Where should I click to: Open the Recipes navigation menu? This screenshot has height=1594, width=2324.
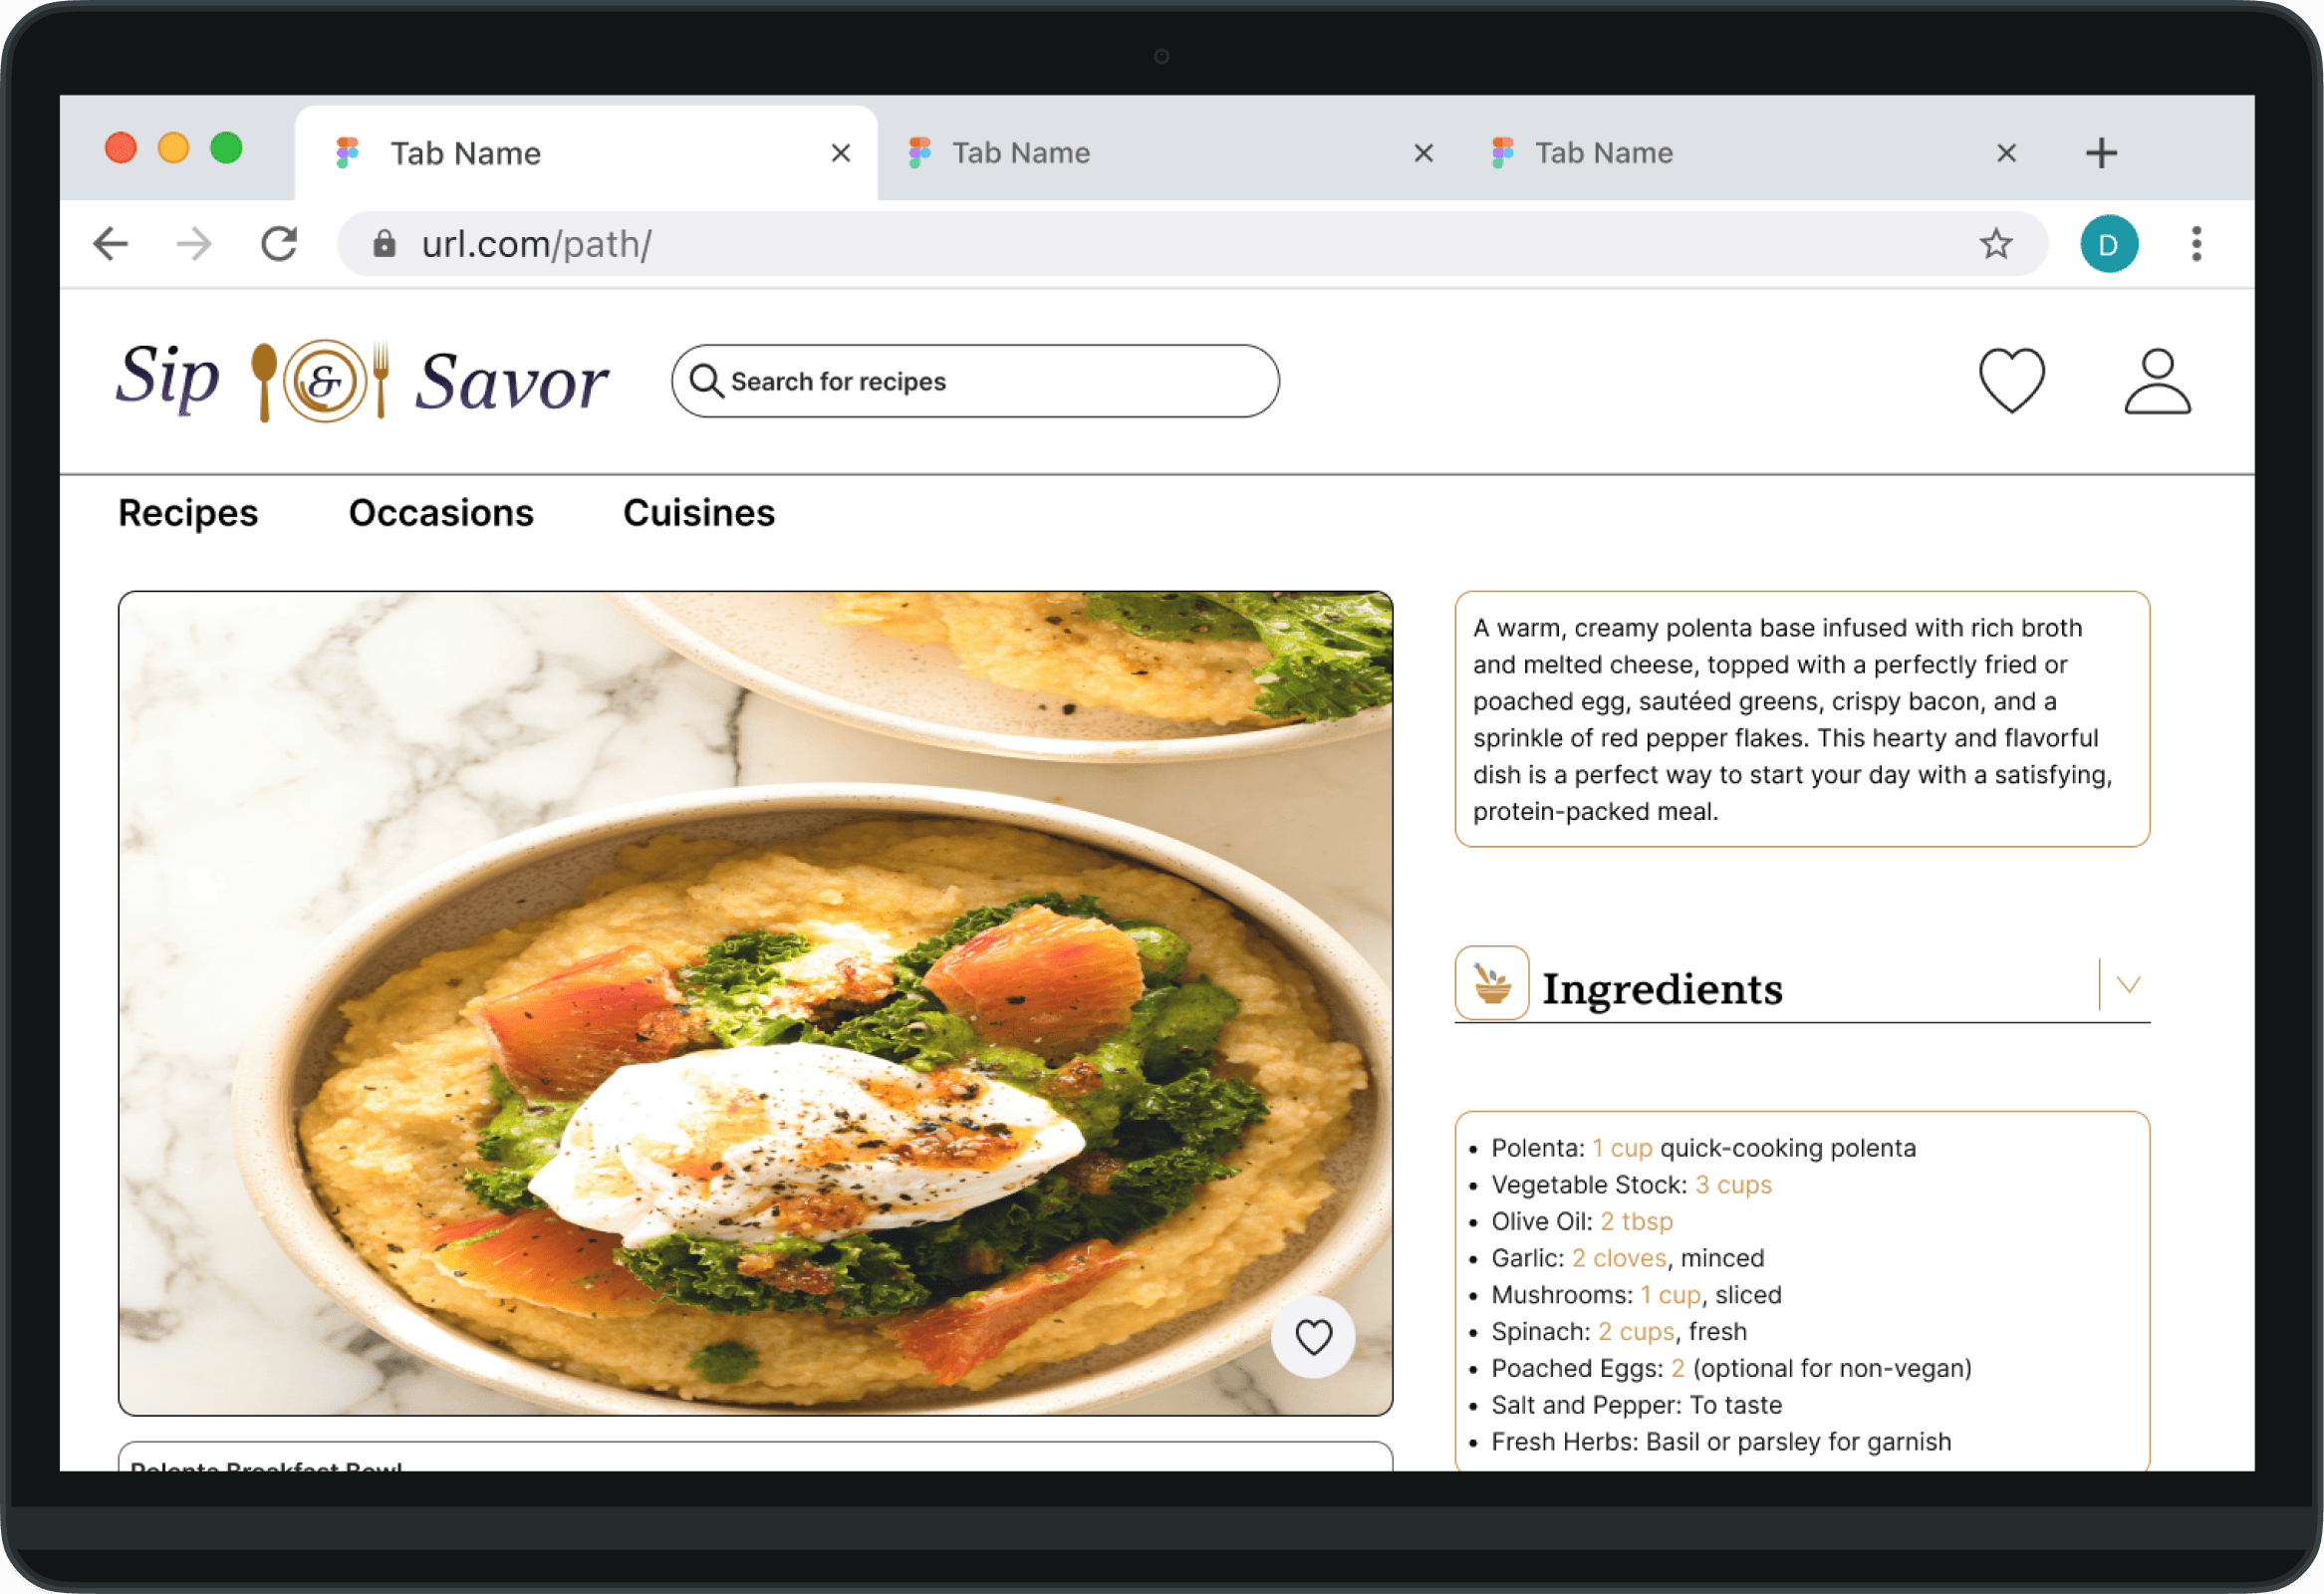coord(188,513)
